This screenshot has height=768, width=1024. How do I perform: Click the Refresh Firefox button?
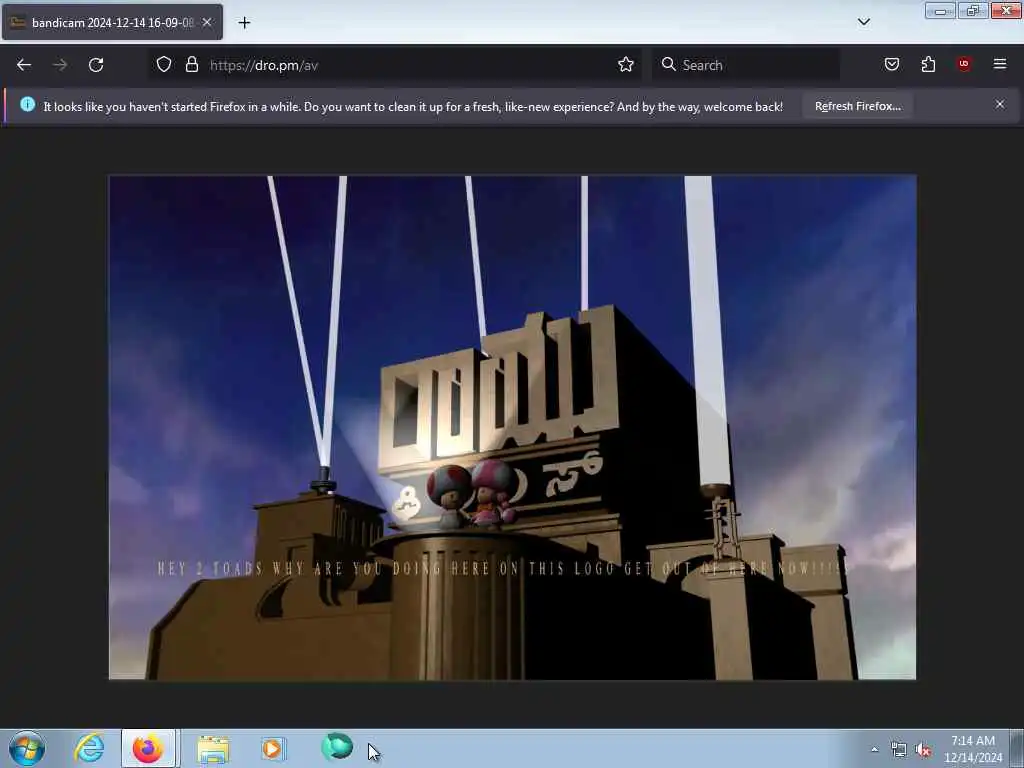pyautogui.click(x=857, y=106)
